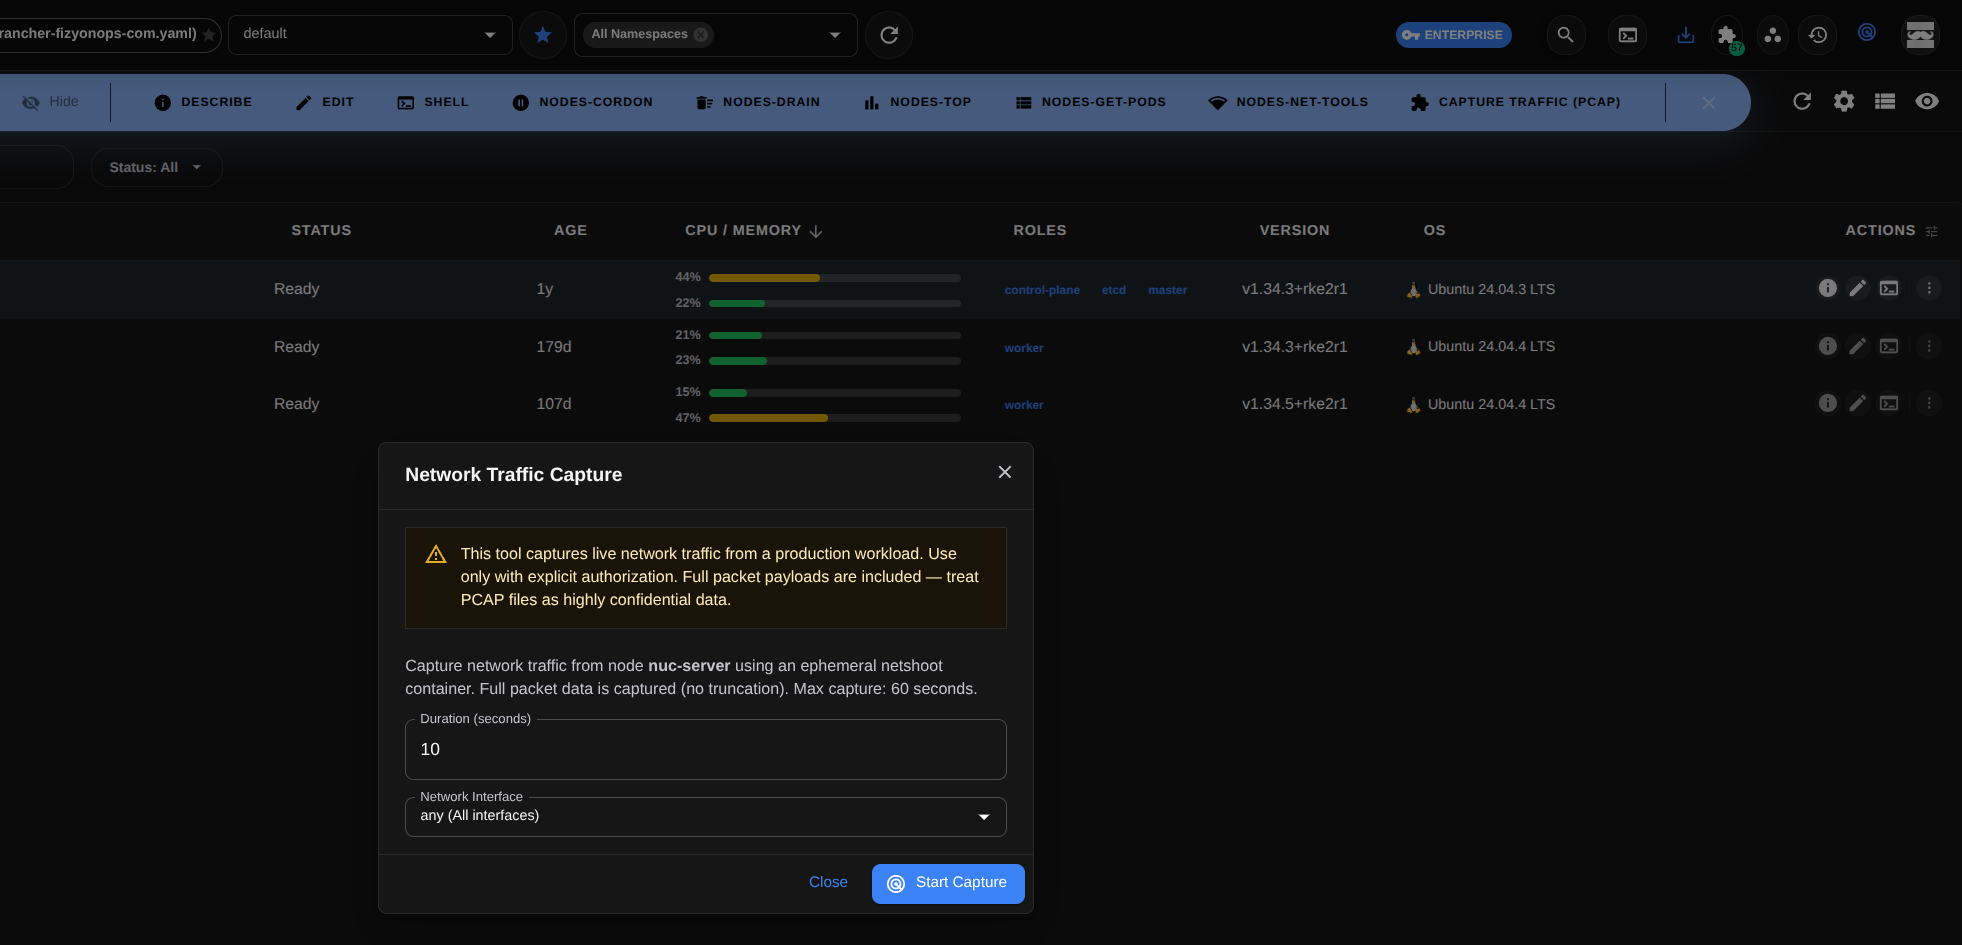Sort by AGE column
The image size is (1962, 945).
point(570,230)
